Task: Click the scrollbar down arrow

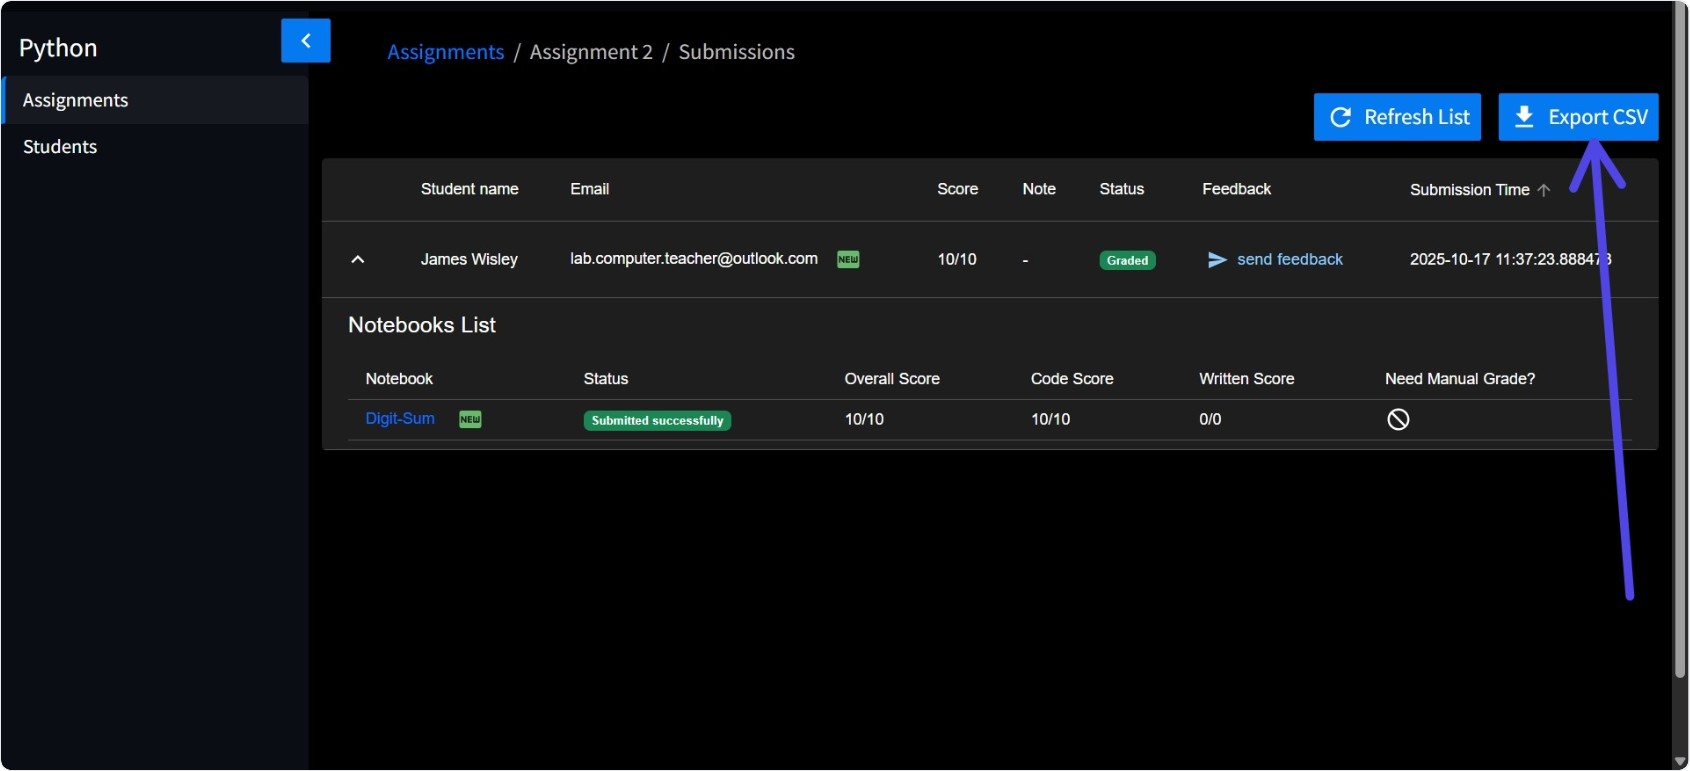Action: click(x=1680, y=761)
